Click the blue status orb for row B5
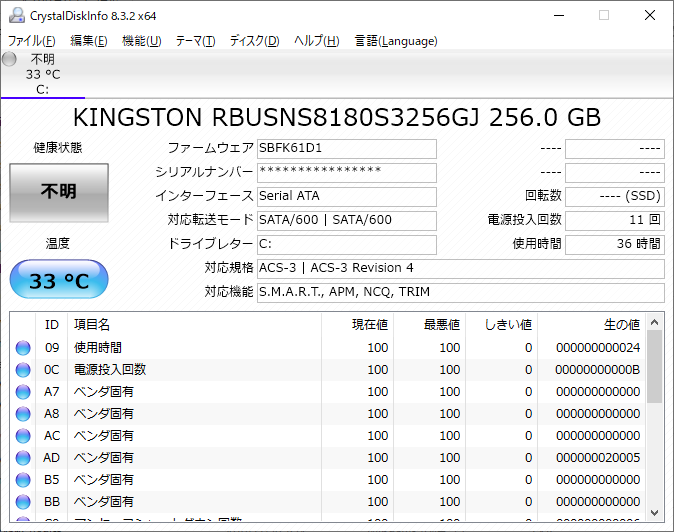Viewport: 674px width, 532px height. pyautogui.click(x=23, y=480)
